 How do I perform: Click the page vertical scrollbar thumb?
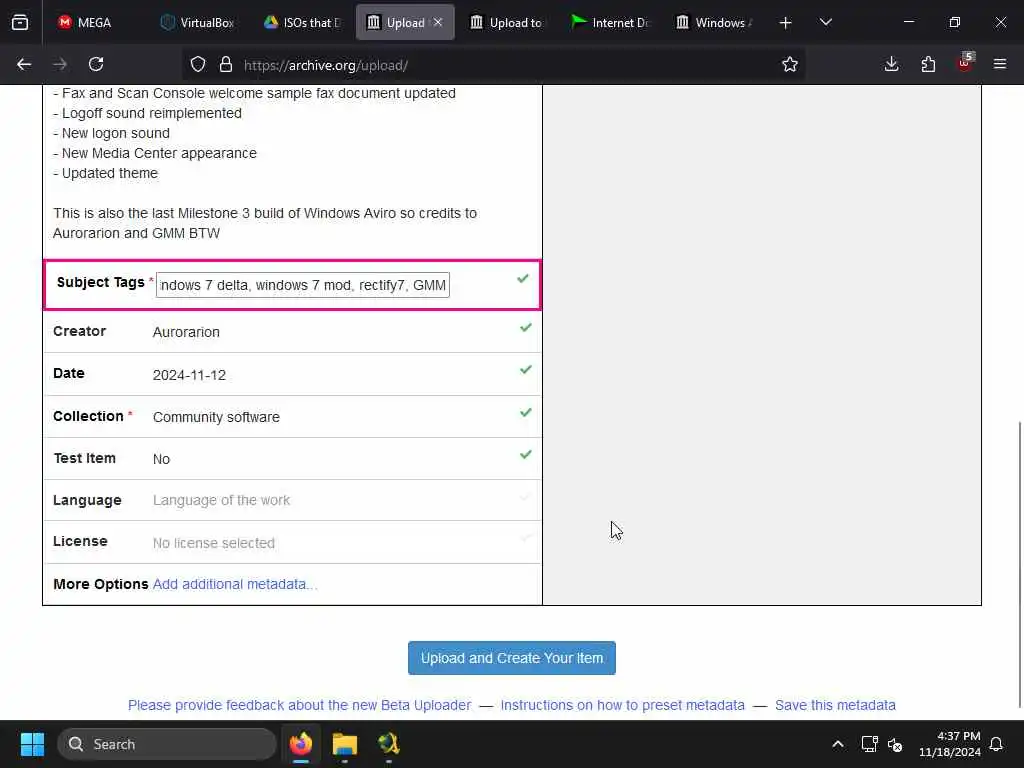pyautogui.click(x=1020, y=565)
